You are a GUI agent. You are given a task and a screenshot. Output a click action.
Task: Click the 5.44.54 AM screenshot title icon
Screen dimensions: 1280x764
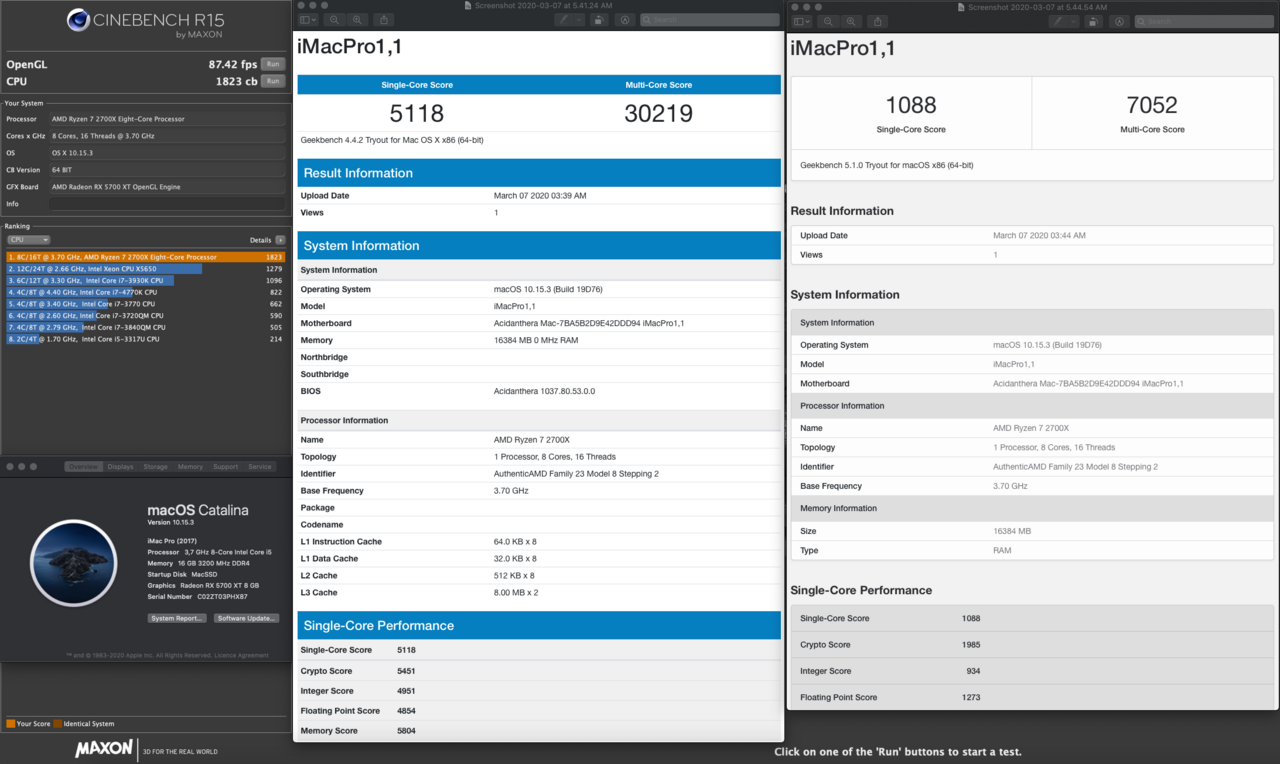click(963, 7)
